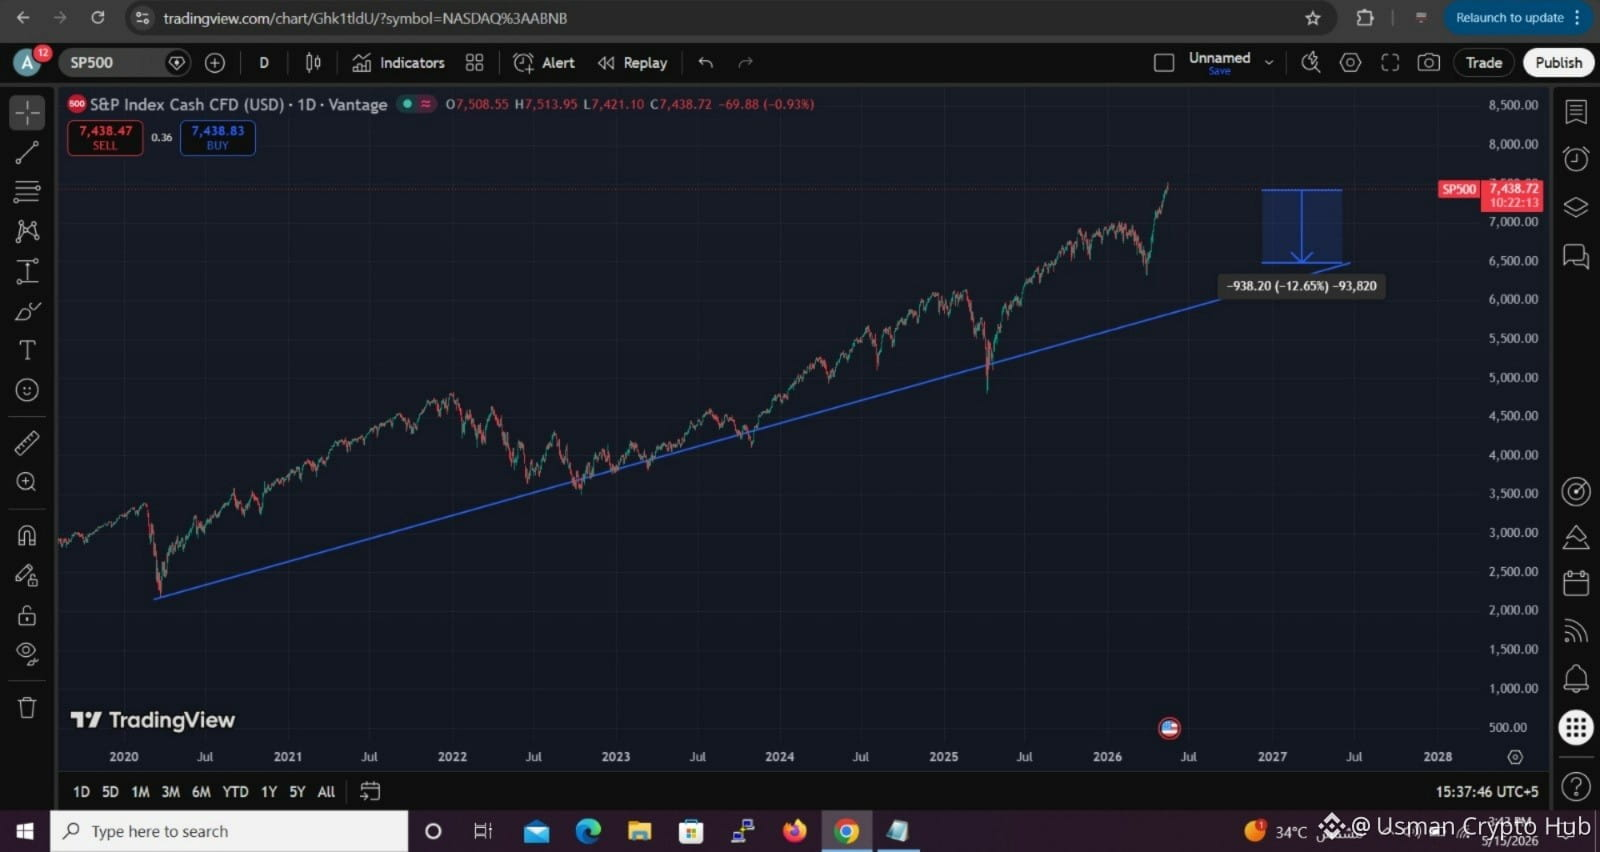This screenshot has width=1600, height=852.
Task: Open File Explorer from the taskbar
Action: point(639,831)
